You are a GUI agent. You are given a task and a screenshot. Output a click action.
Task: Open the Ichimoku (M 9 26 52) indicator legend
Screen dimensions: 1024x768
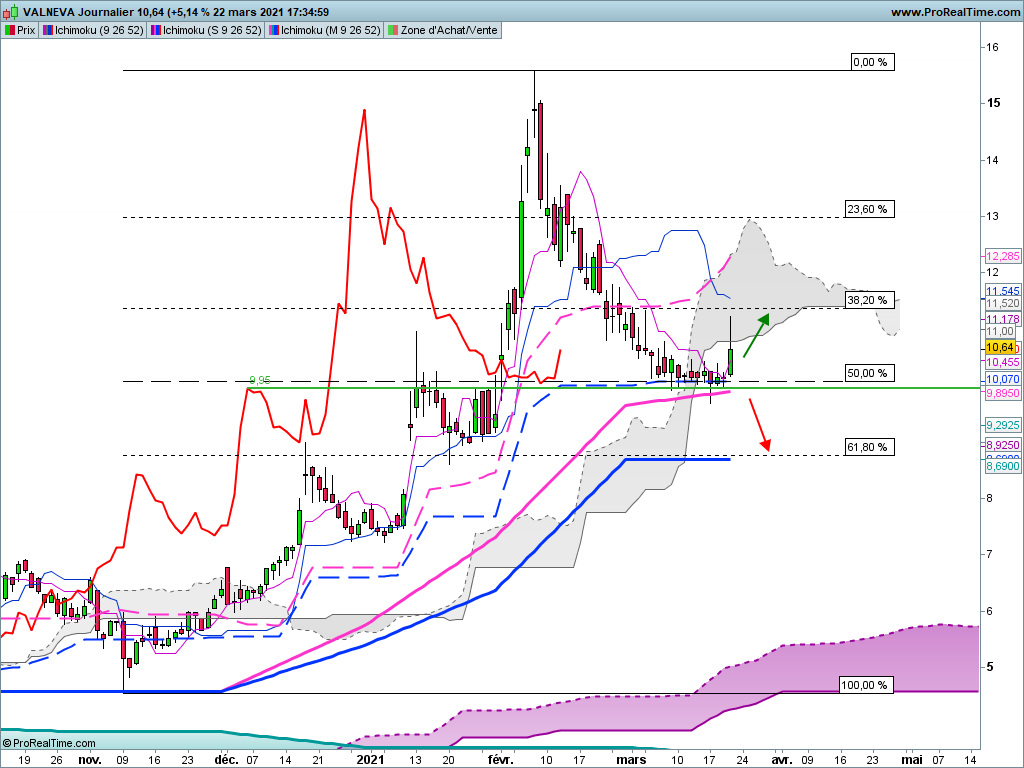coord(324,30)
